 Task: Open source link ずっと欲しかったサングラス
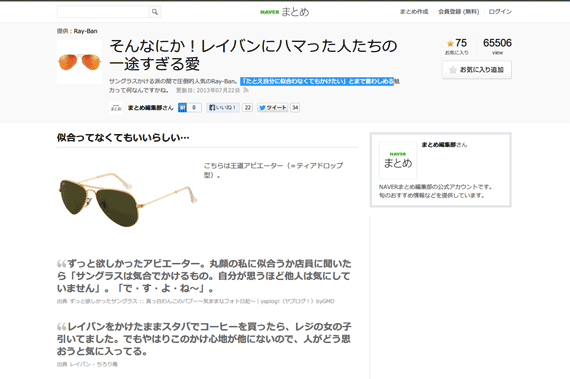click(202, 301)
